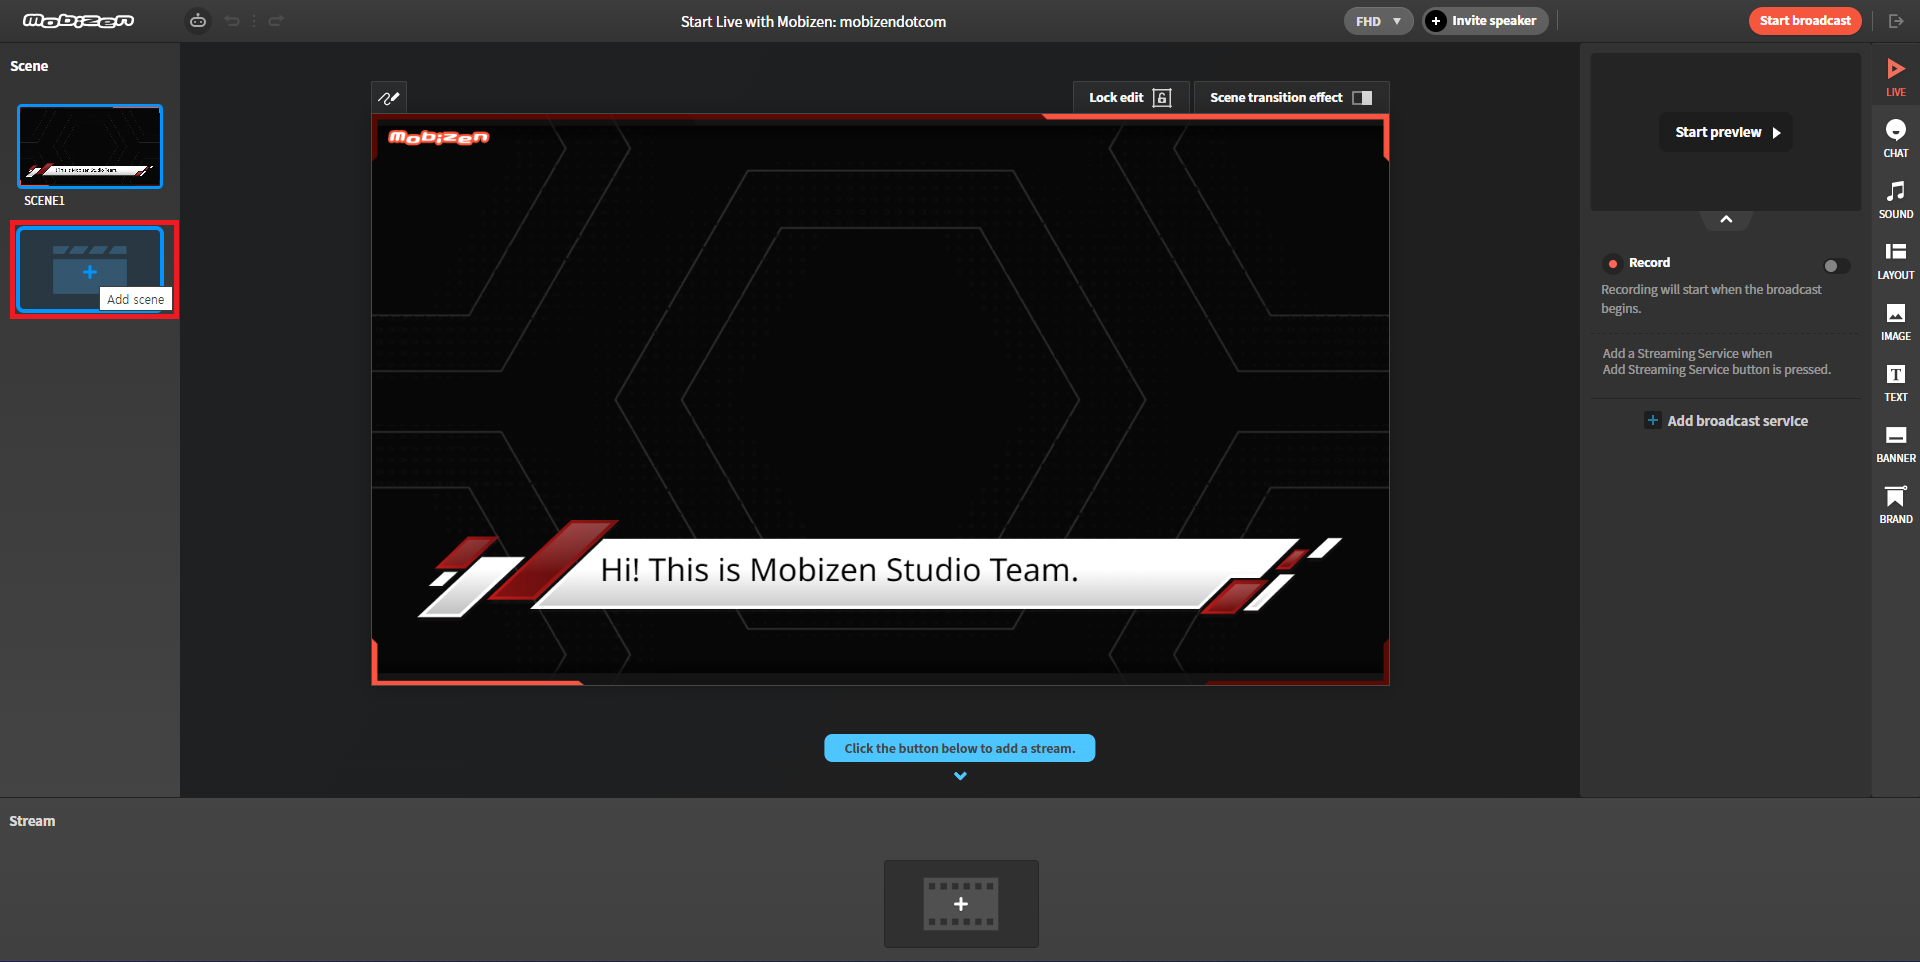The image size is (1920, 962).
Task: Click the Invite speaker button
Action: (1485, 21)
